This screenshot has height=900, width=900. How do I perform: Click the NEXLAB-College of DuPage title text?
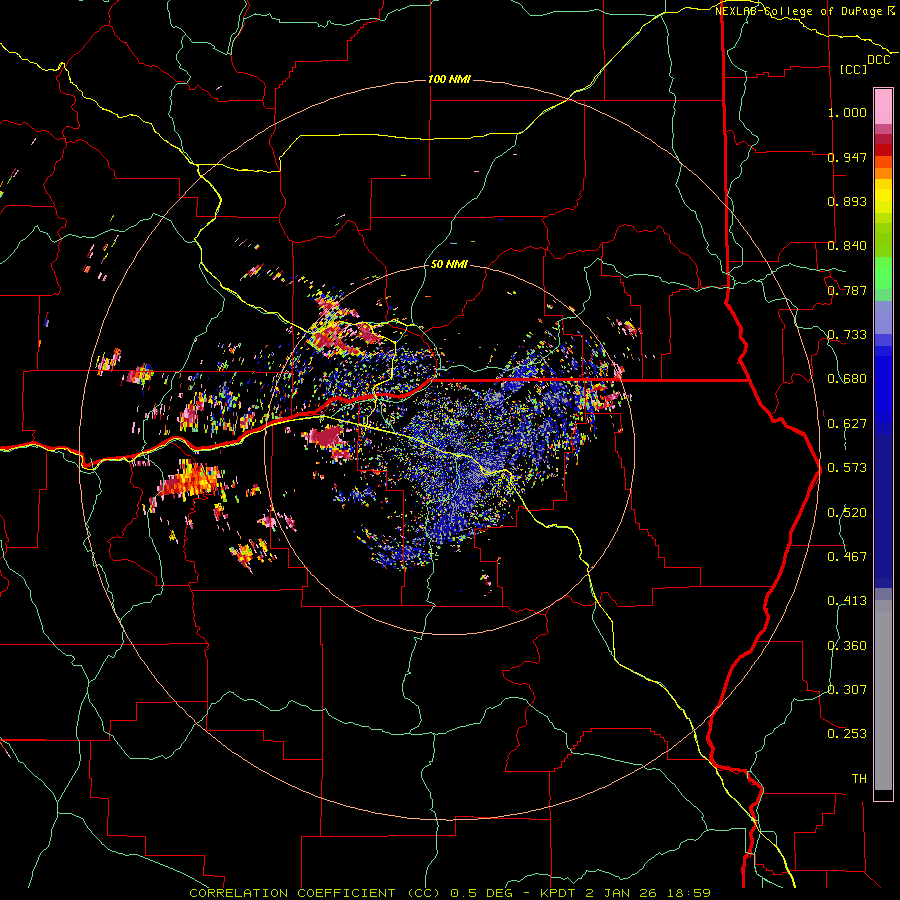pyautogui.click(x=804, y=11)
